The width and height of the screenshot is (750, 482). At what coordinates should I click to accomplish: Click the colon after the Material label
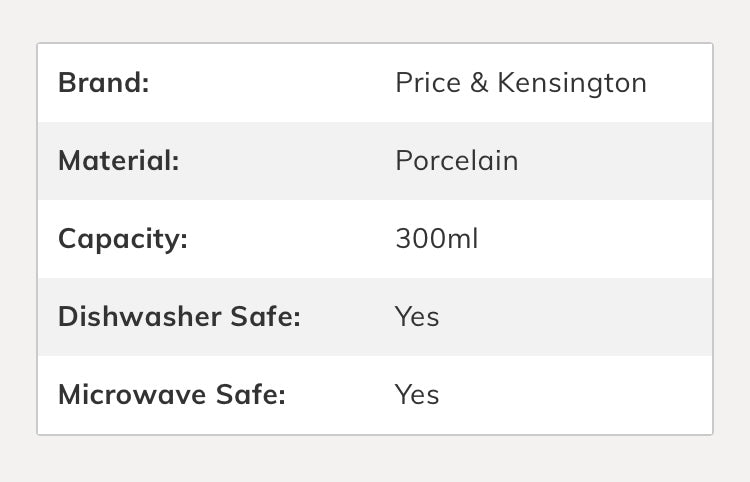(175, 162)
